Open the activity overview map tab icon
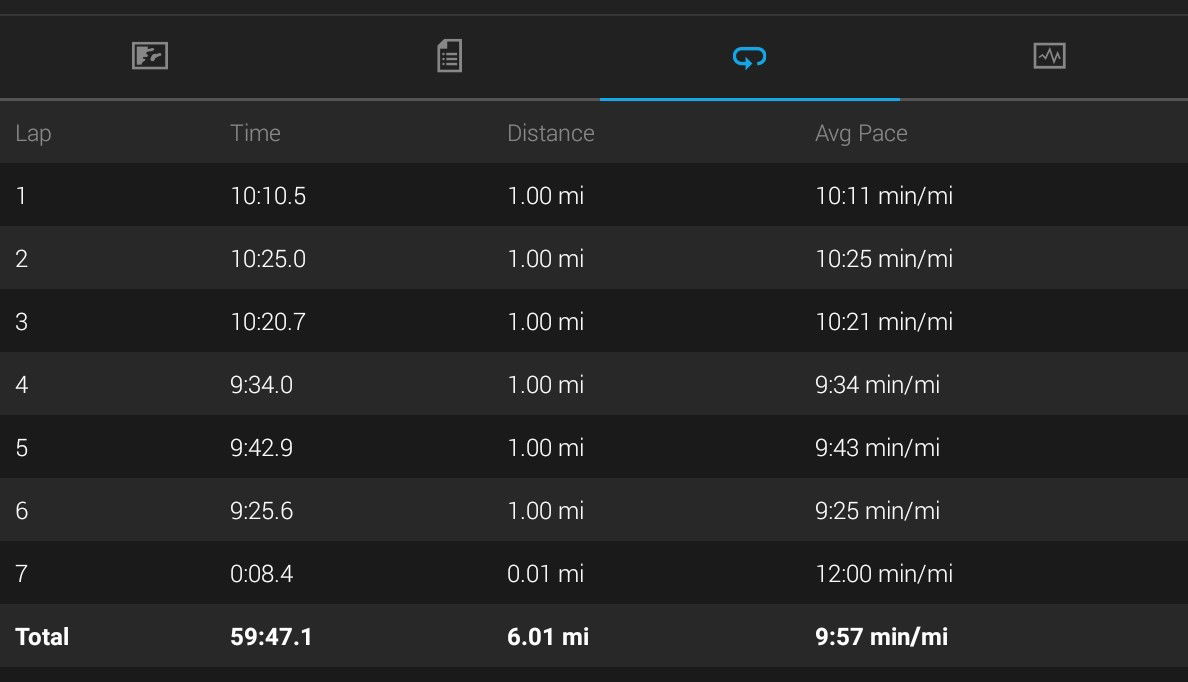The image size is (1188, 682). tap(150, 56)
